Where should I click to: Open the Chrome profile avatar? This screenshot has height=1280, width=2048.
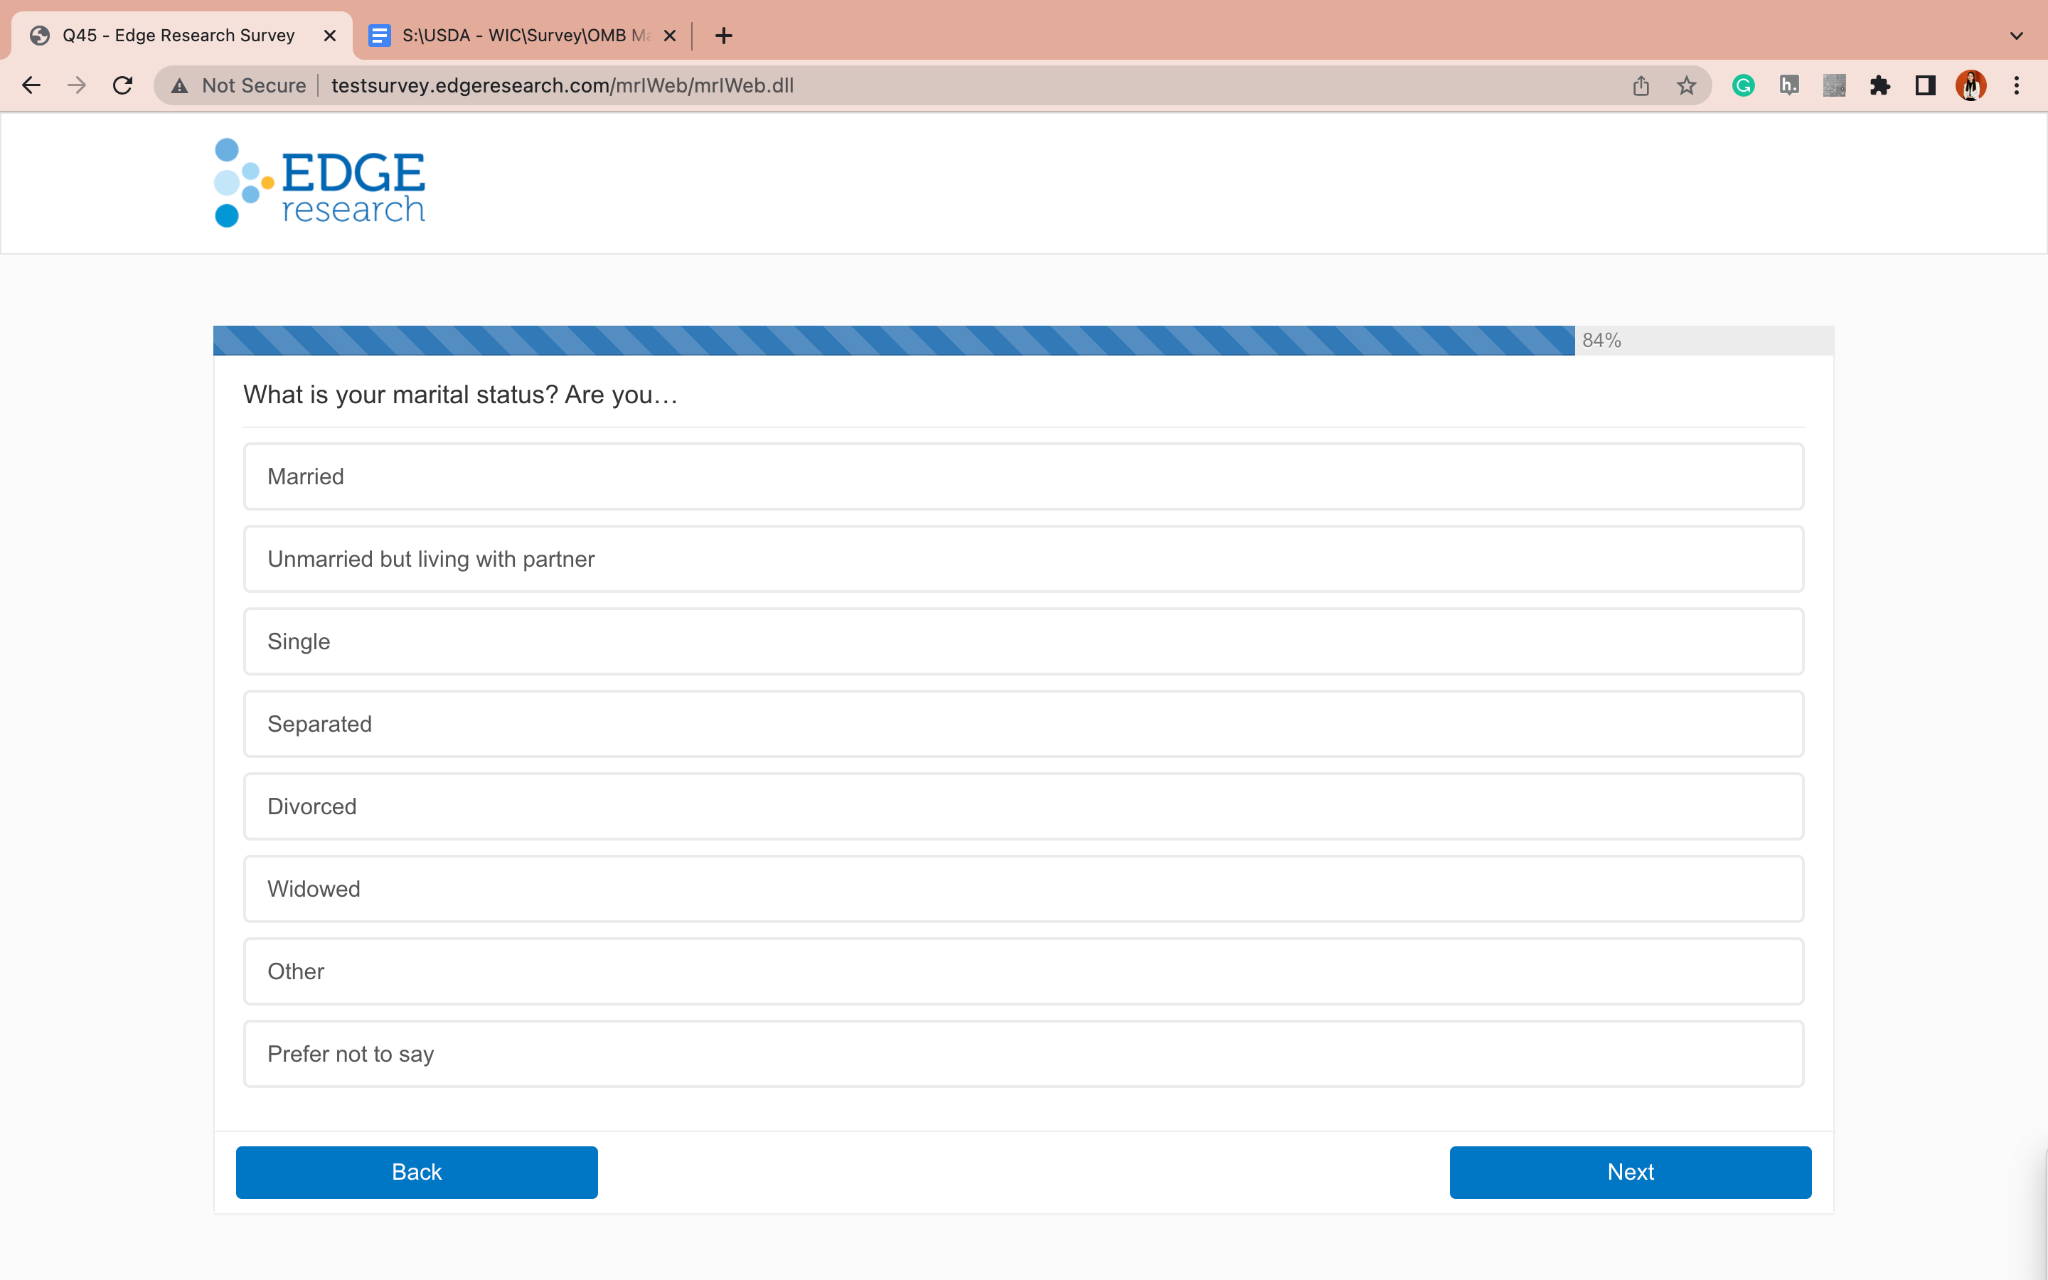(x=1970, y=85)
